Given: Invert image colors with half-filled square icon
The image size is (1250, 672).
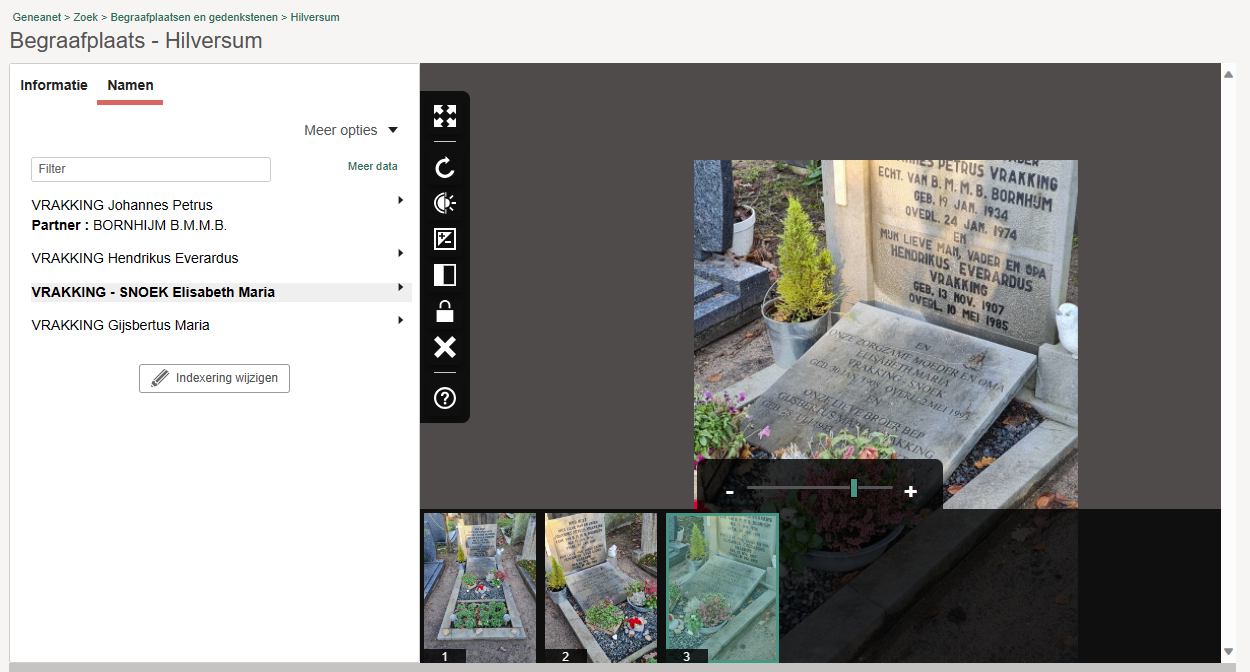Looking at the screenshot, I should coord(445,275).
